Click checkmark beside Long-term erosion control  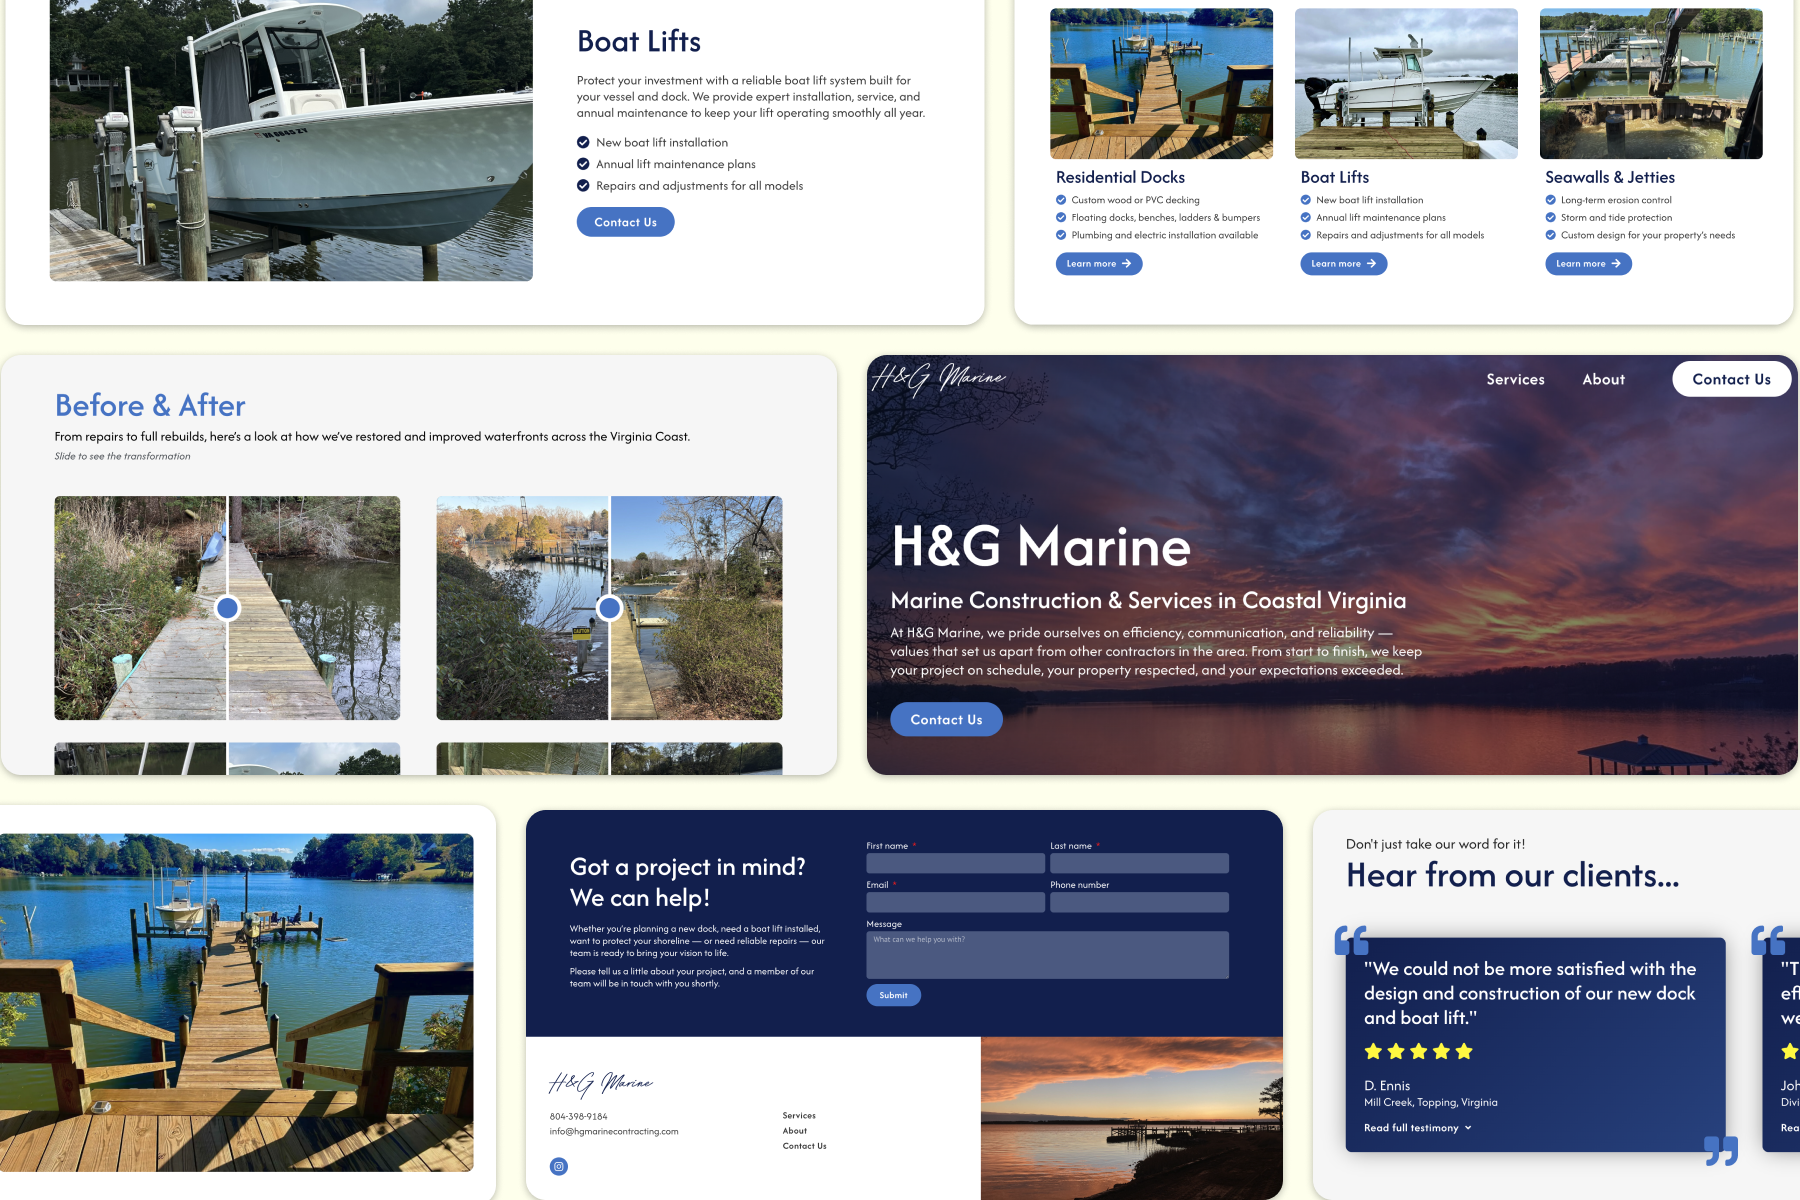tap(1551, 200)
